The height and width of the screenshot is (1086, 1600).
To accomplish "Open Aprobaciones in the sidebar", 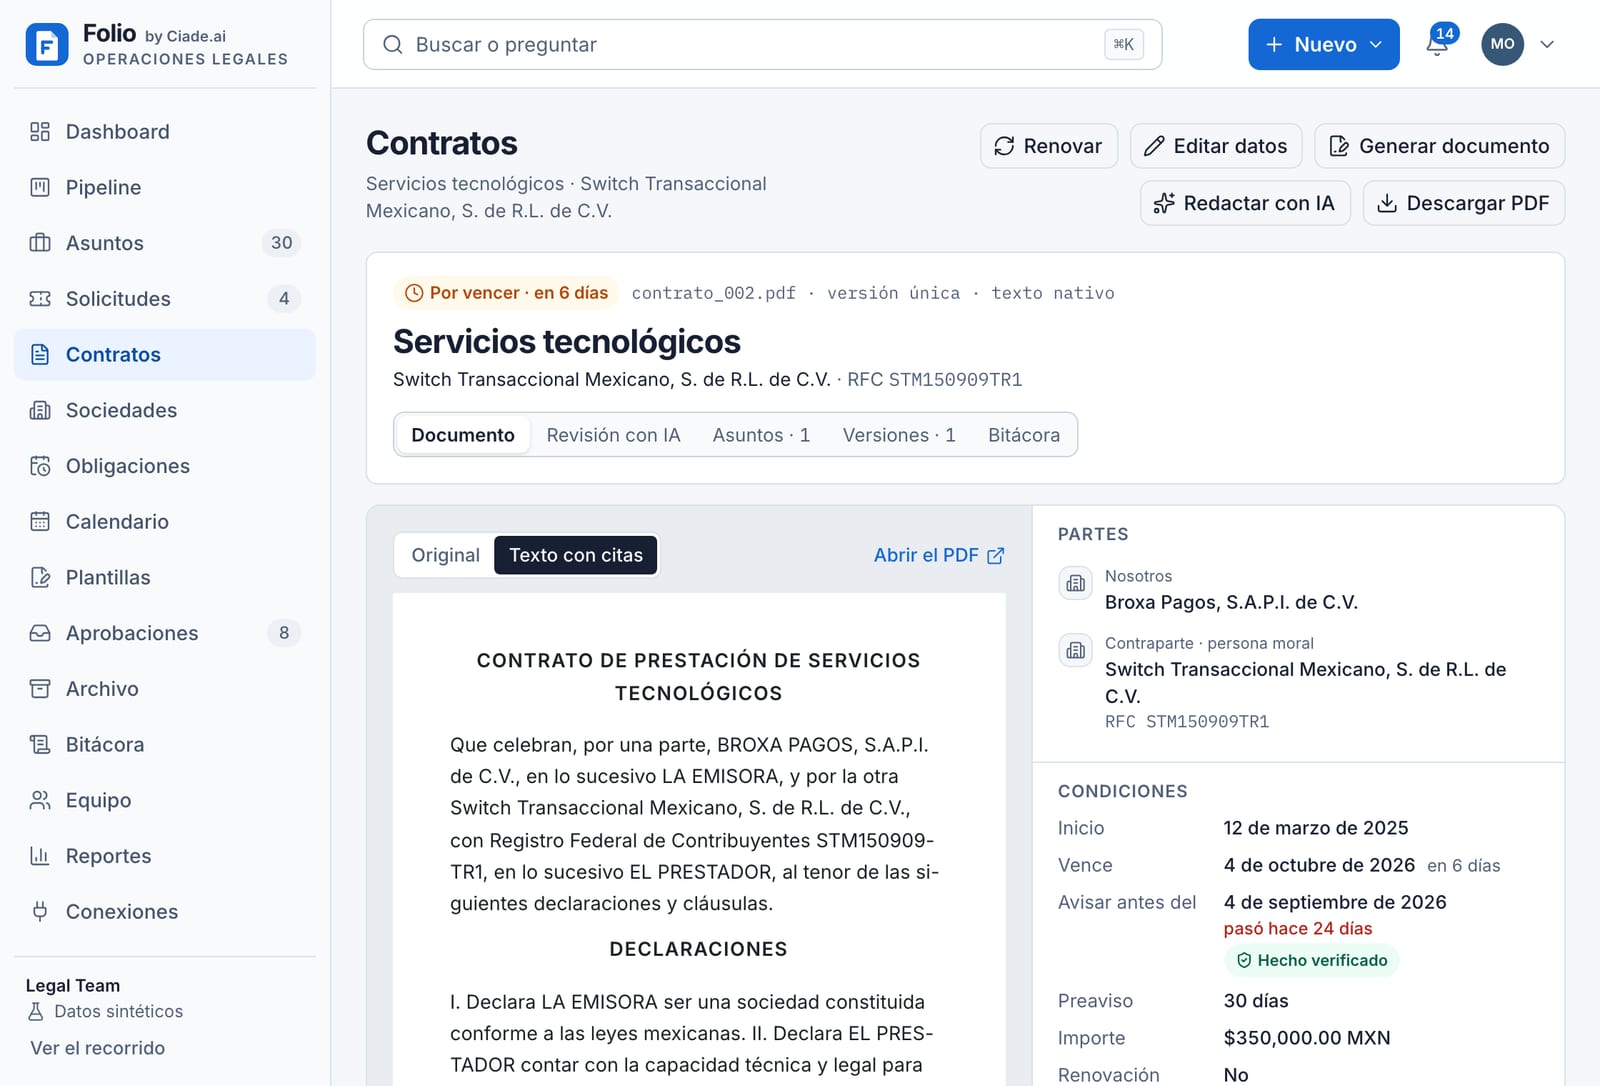I will [x=165, y=633].
